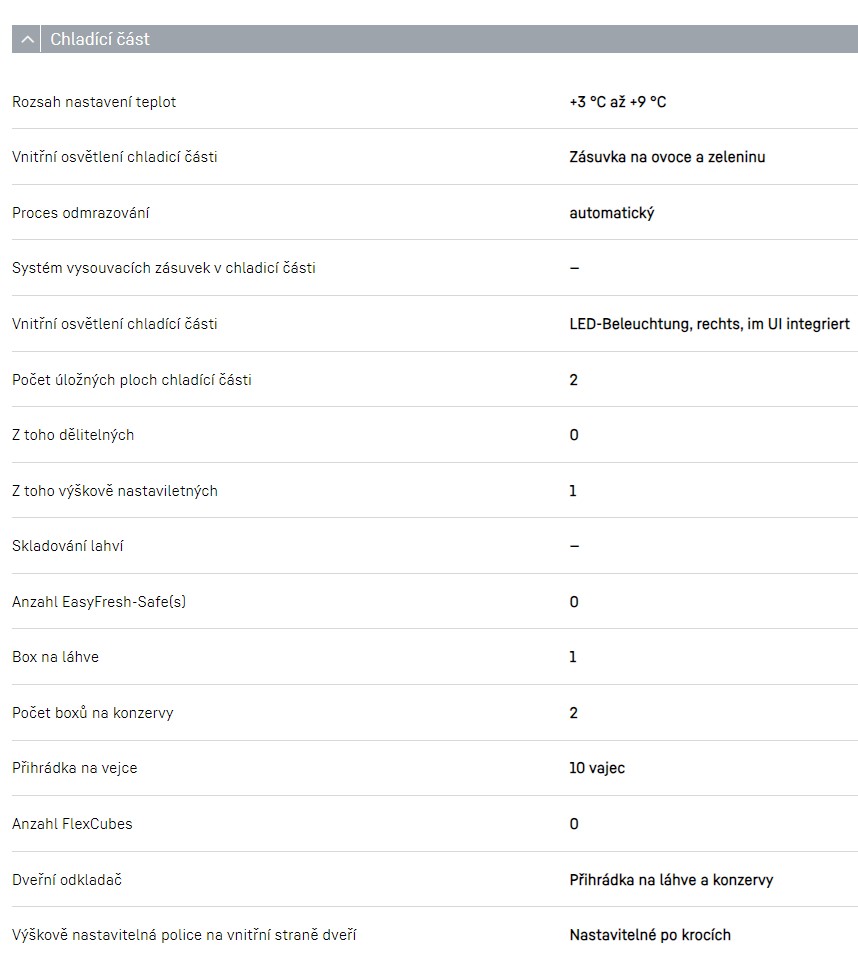Click the Anzahl FlexCubes label
This screenshot has height=957, width=858.
point(72,824)
